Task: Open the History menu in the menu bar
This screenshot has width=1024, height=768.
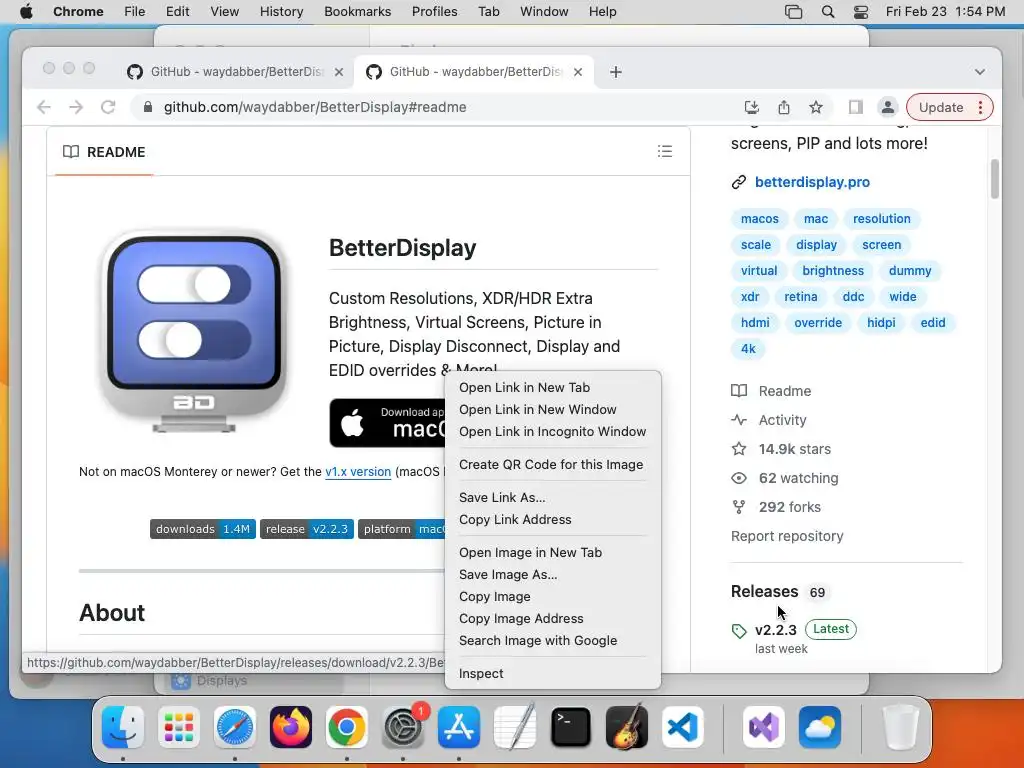Action: (x=281, y=12)
